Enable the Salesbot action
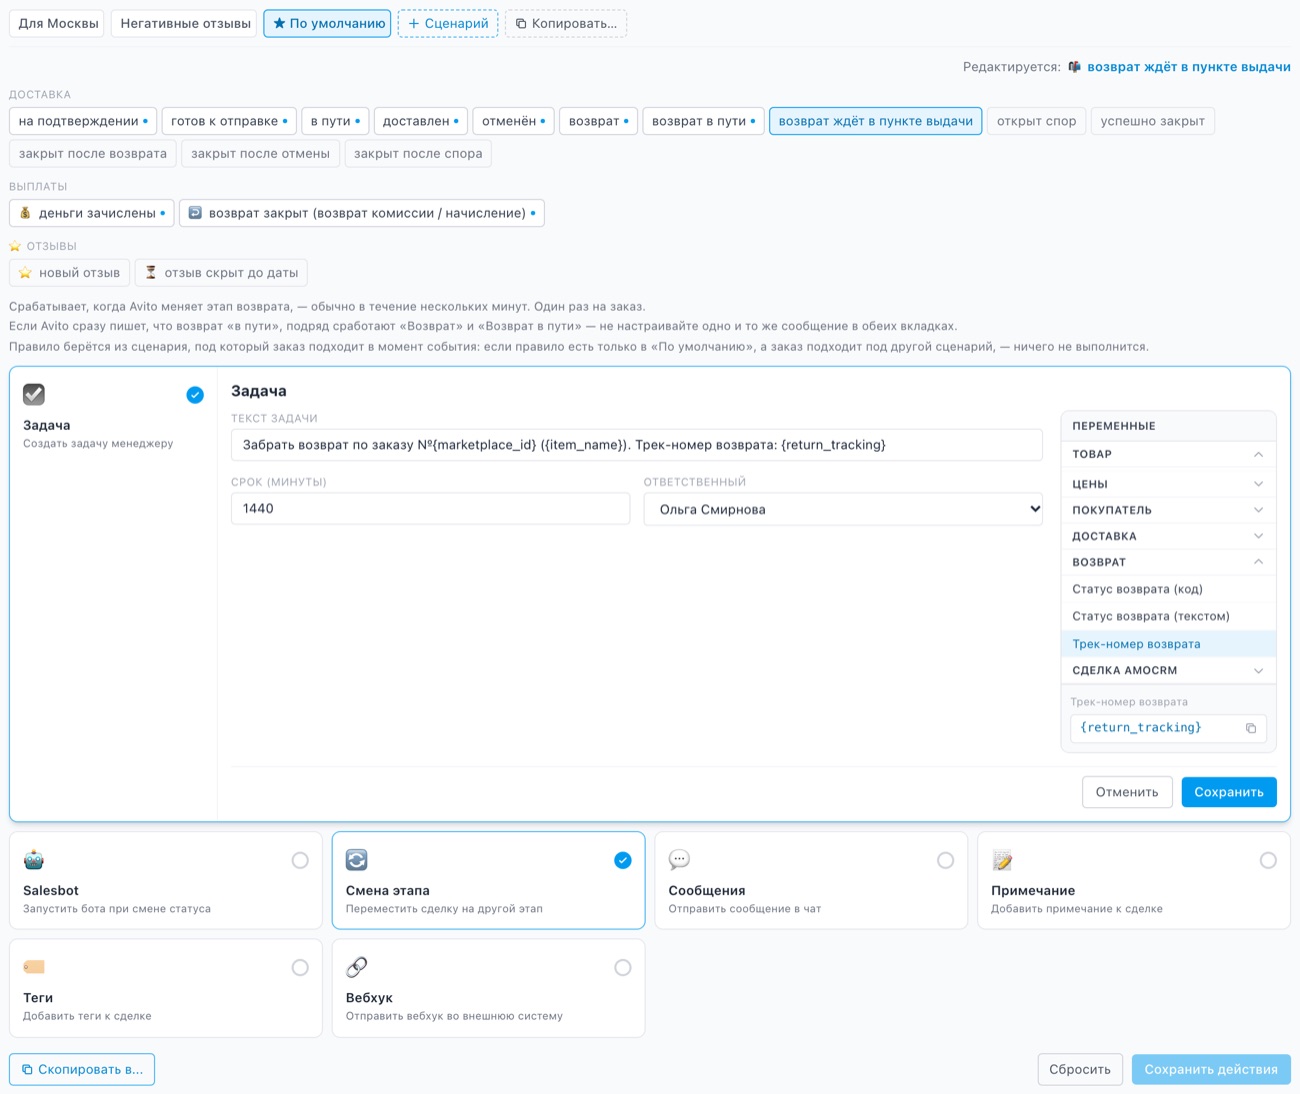Viewport: 1300px width, 1094px height. tap(300, 860)
